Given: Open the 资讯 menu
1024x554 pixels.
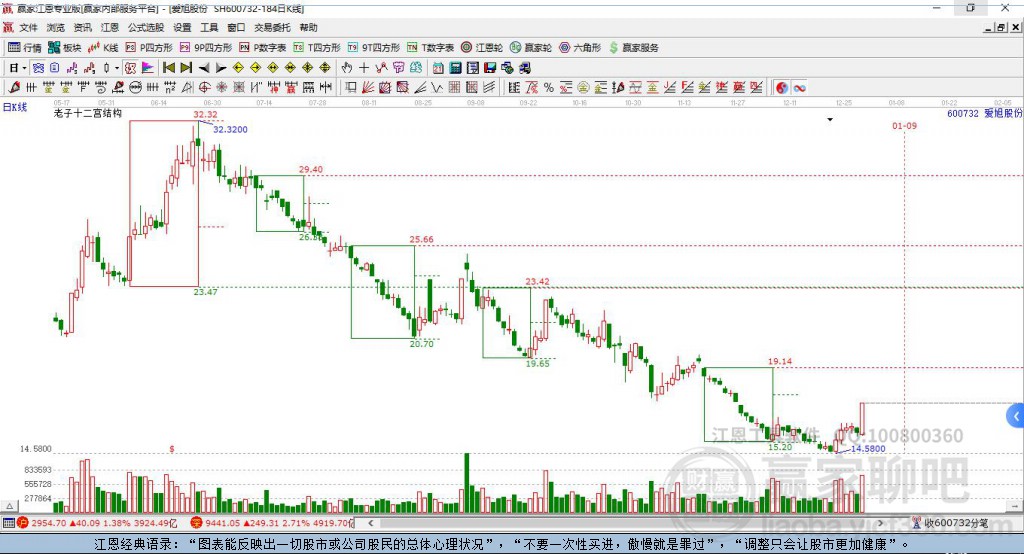Looking at the screenshot, I should point(83,27).
